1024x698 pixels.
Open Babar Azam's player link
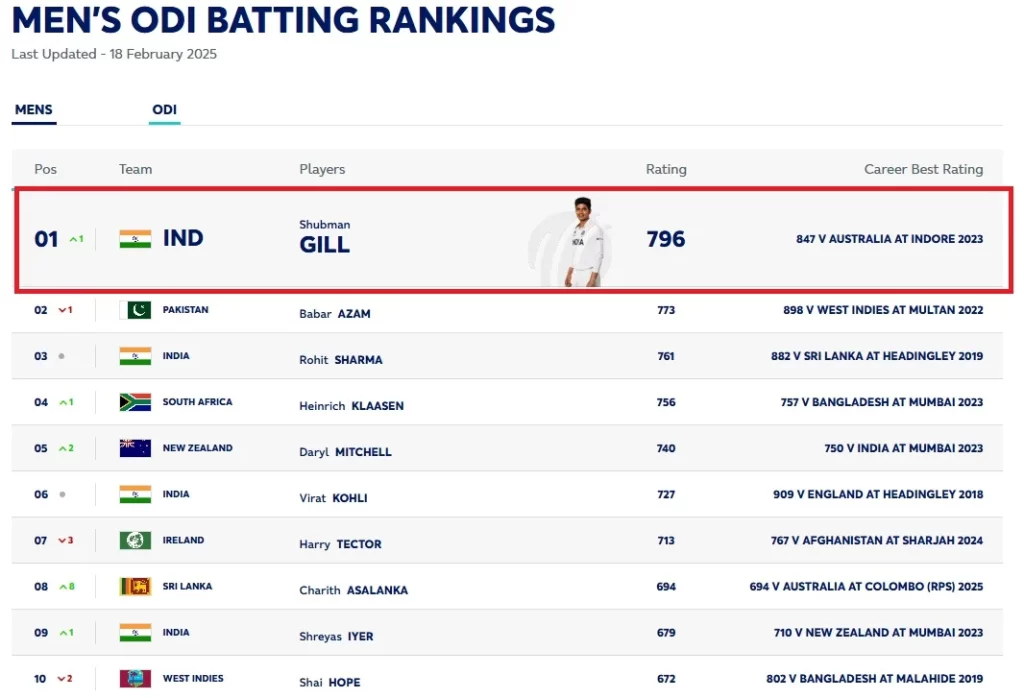335,314
